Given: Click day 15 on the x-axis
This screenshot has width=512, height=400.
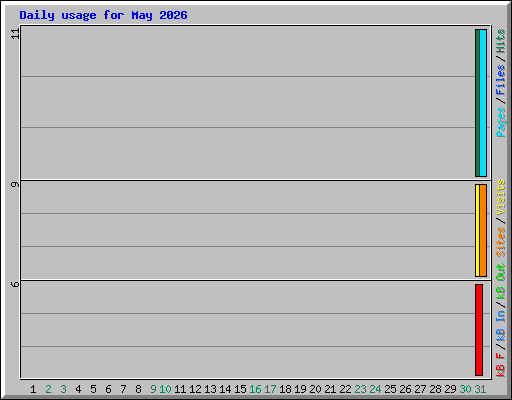Looking at the screenshot, I should 240,389.
